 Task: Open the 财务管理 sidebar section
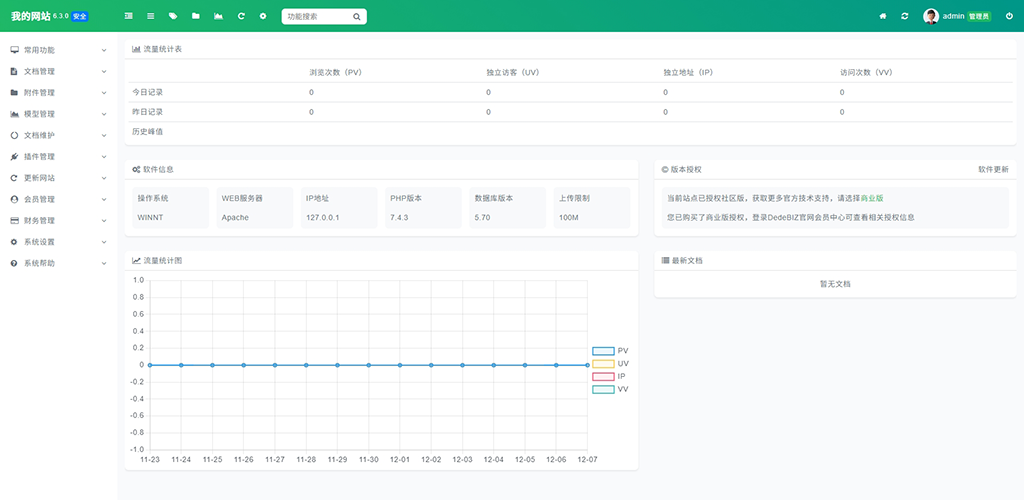[58, 220]
